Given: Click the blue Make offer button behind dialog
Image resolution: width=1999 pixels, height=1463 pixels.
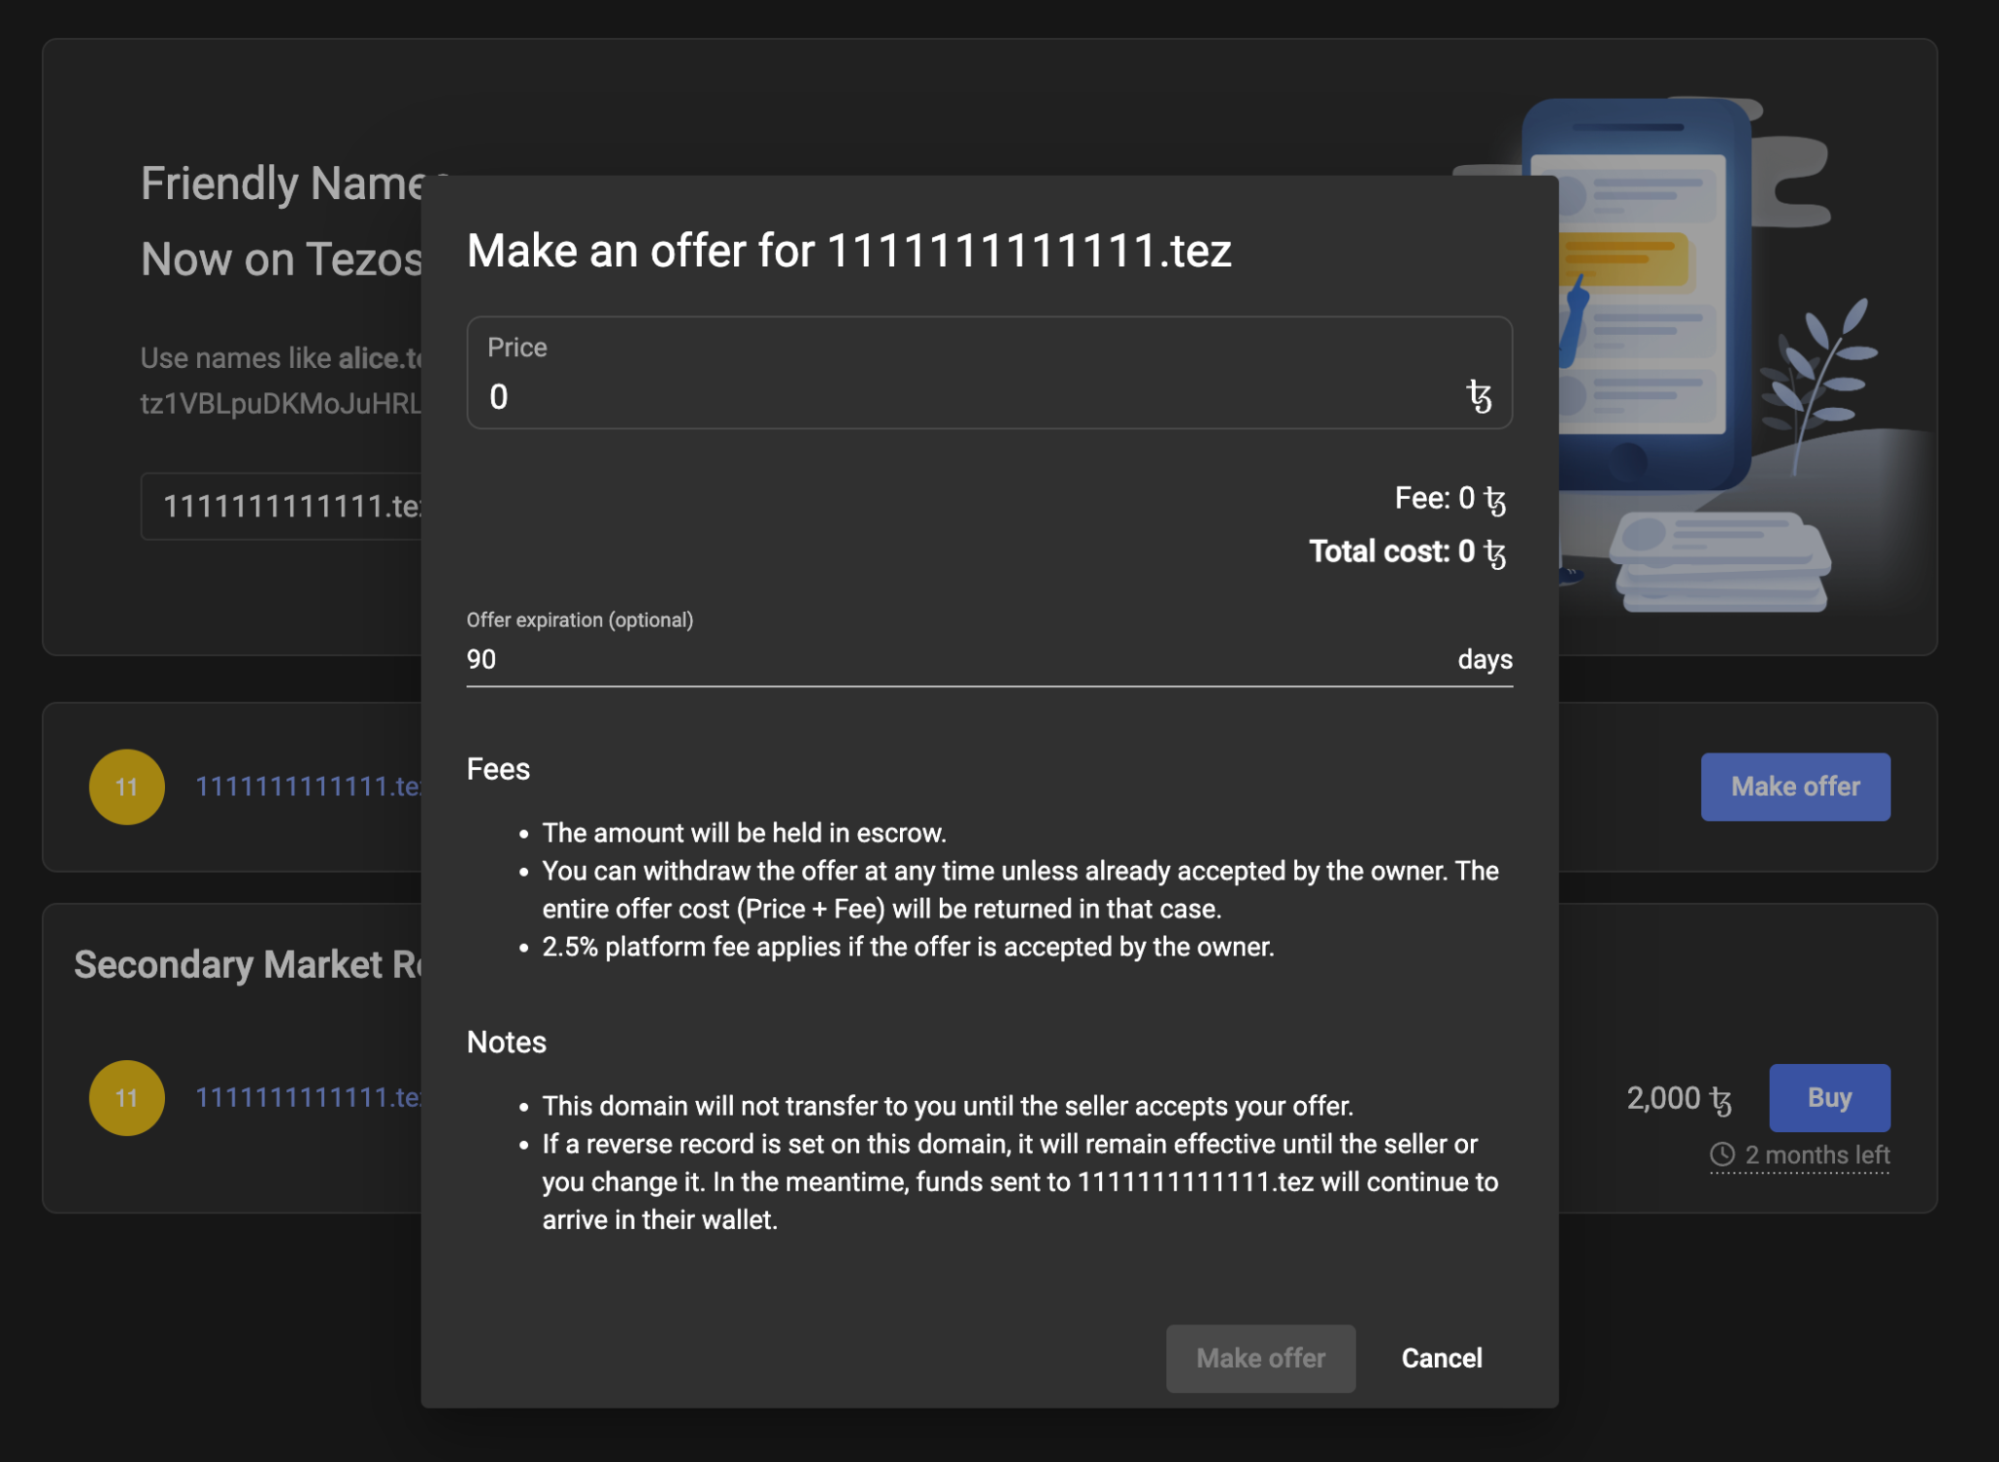Looking at the screenshot, I should (x=1795, y=787).
